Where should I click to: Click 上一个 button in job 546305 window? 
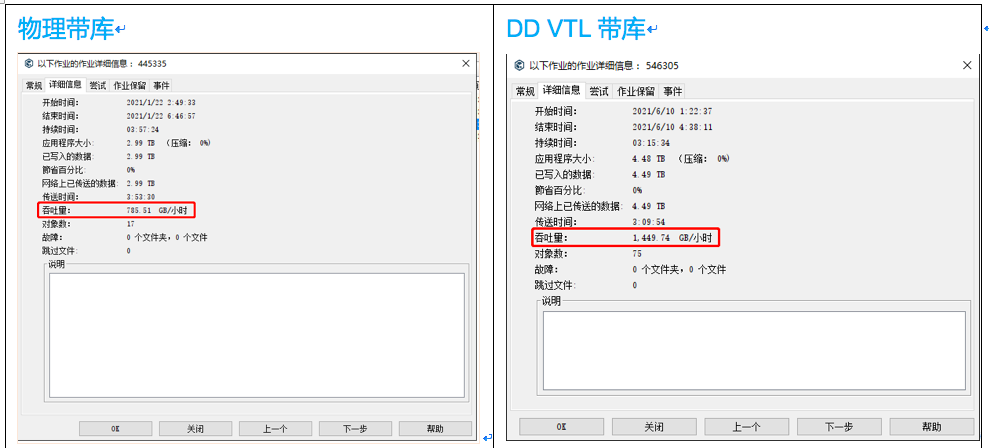point(746,427)
